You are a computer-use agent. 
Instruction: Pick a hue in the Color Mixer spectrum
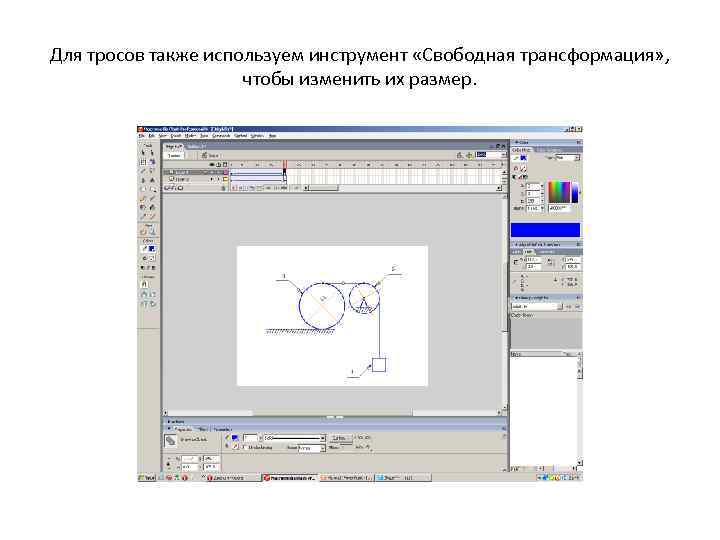[558, 191]
